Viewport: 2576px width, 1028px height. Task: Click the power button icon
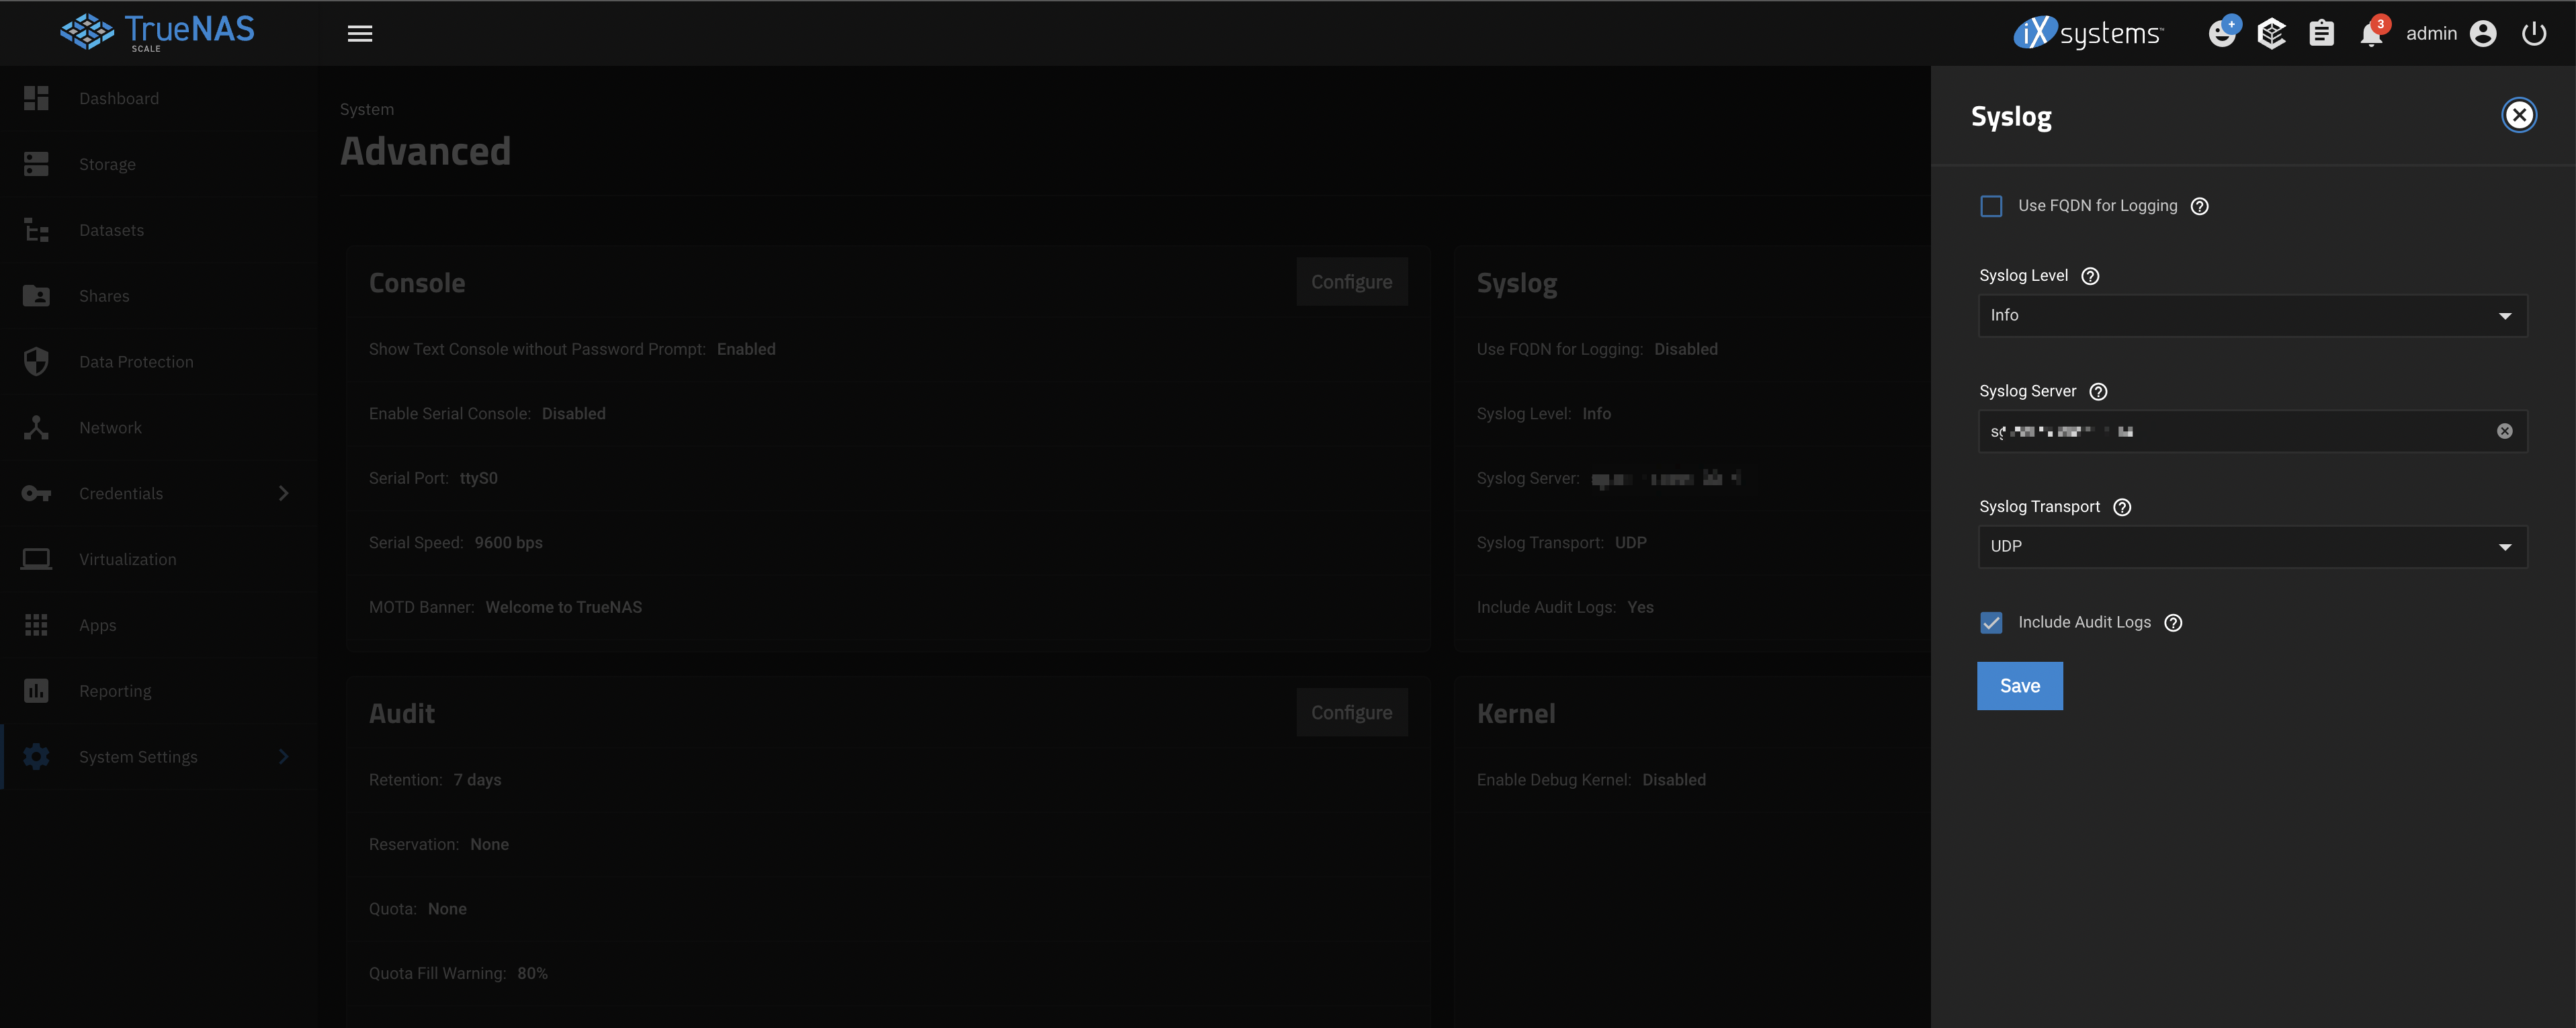pyautogui.click(x=2533, y=34)
